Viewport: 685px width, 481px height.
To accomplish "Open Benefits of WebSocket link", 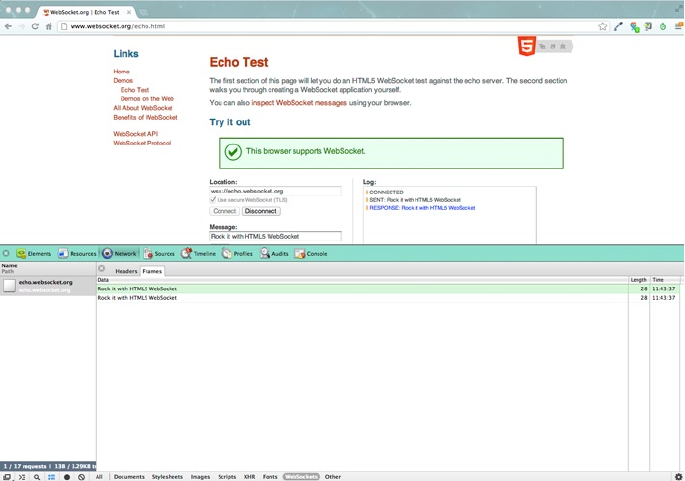I will pos(145,118).
